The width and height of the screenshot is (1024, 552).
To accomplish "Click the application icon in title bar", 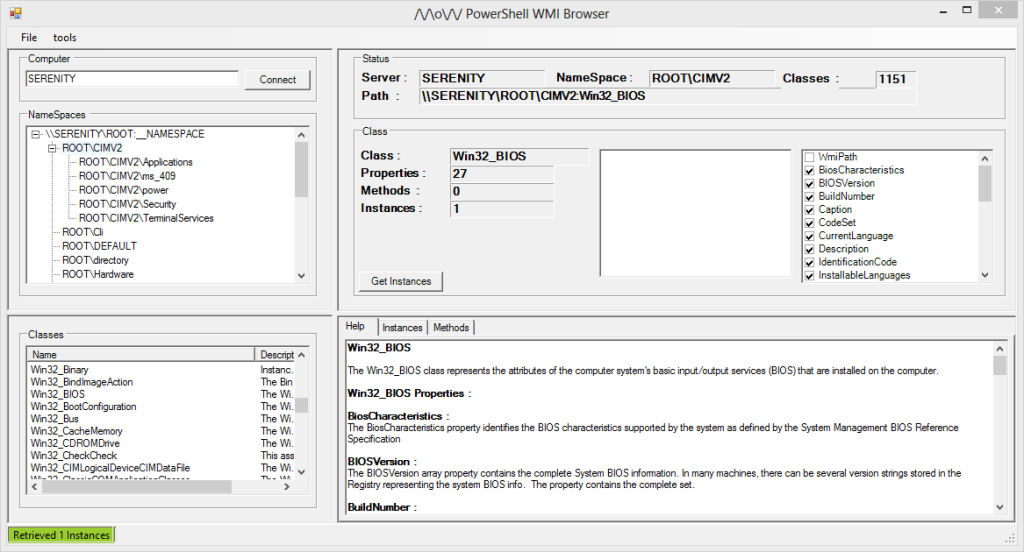I will (x=16, y=13).
